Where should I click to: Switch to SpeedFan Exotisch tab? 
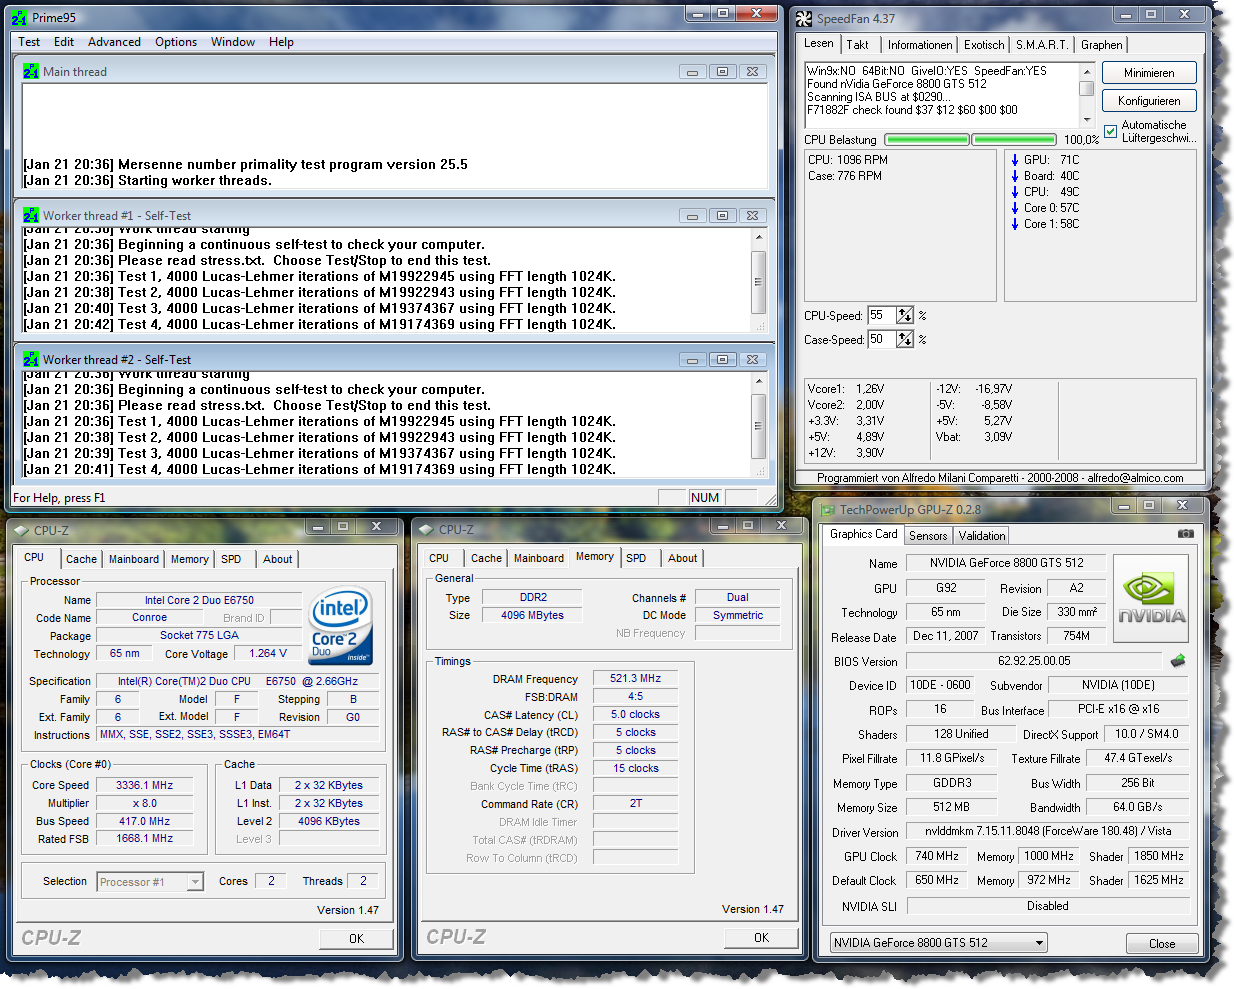coord(984,45)
